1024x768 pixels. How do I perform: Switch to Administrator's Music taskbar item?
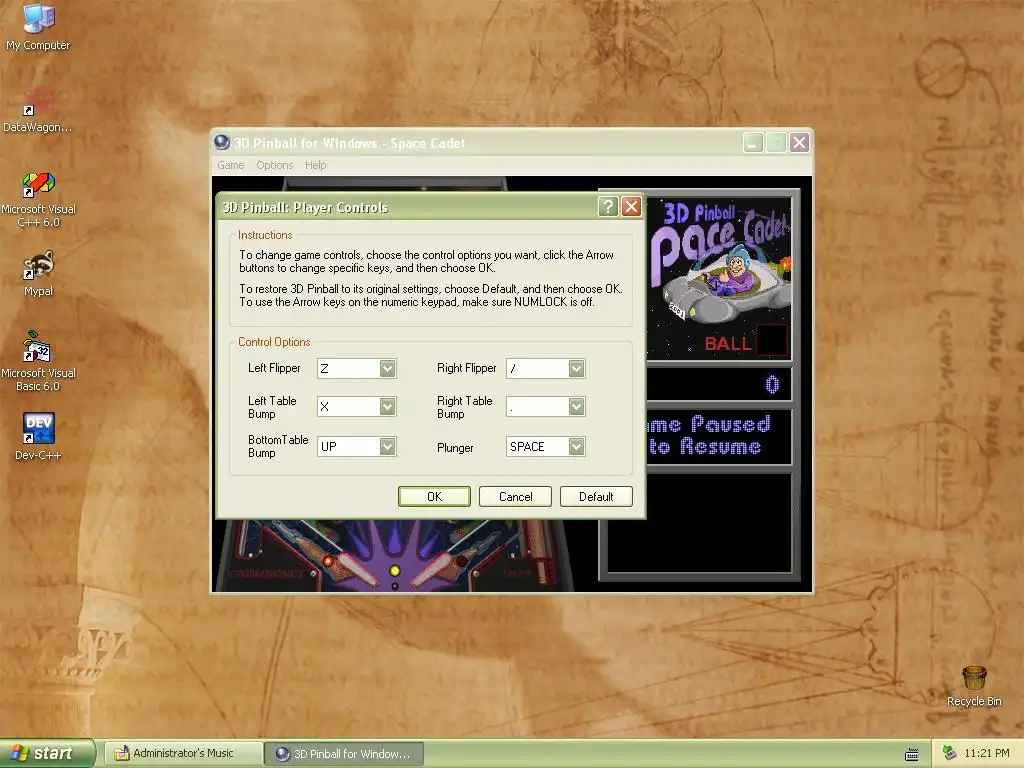pyautogui.click(x=184, y=754)
